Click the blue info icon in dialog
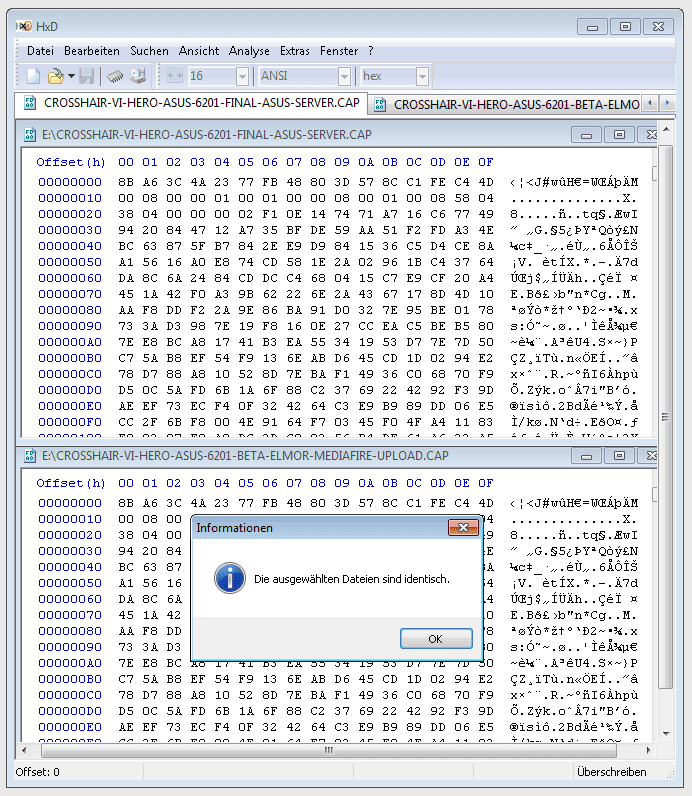The image size is (692, 796). [x=229, y=578]
